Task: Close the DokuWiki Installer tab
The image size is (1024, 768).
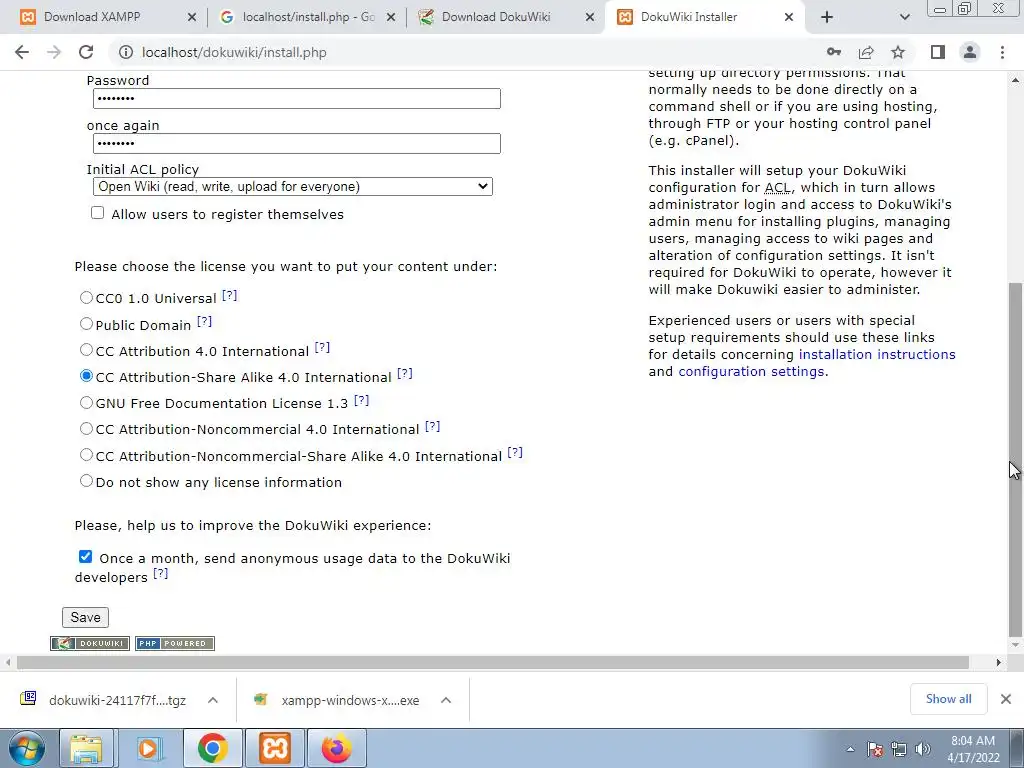Action: pos(788,17)
